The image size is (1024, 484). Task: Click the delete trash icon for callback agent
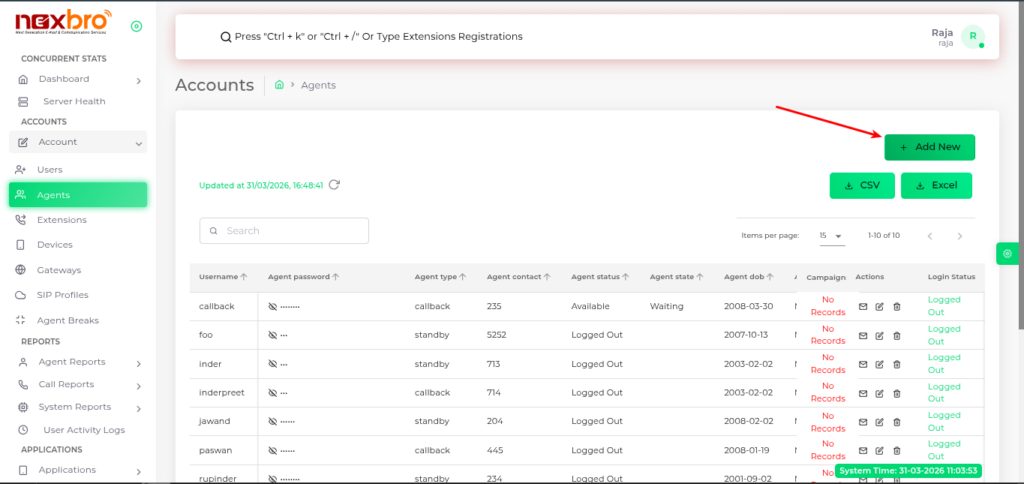tap(897, 306)
